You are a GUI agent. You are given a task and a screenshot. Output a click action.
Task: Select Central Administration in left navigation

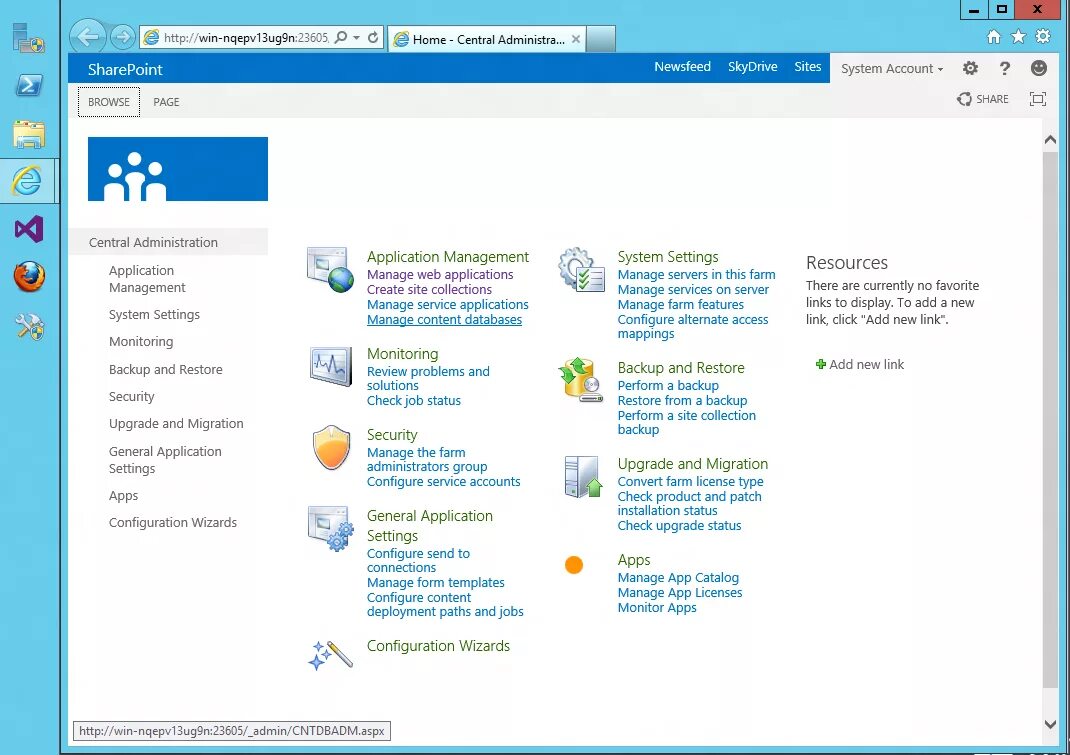tap(168, 242)
